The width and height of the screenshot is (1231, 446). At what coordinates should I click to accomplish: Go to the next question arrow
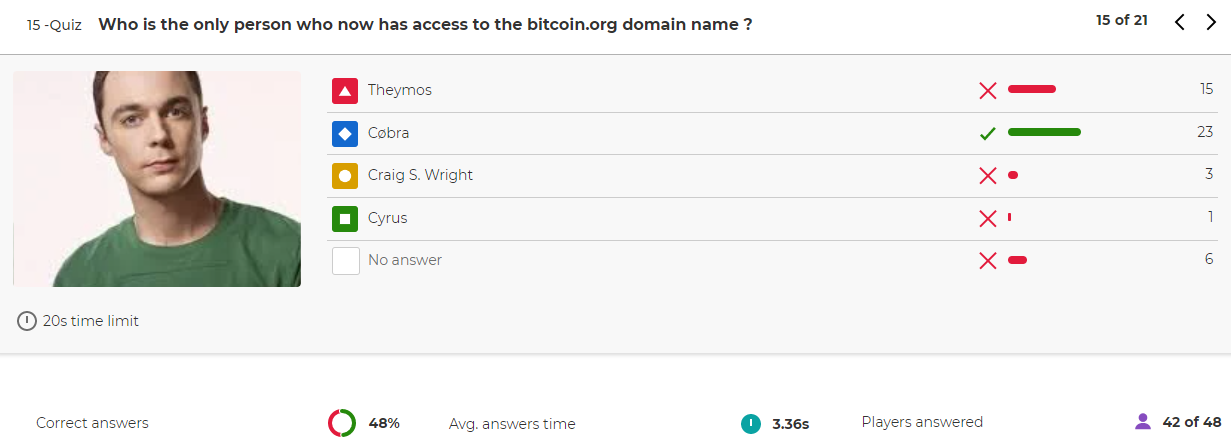pyautogui.click(x=1210, y=22)
